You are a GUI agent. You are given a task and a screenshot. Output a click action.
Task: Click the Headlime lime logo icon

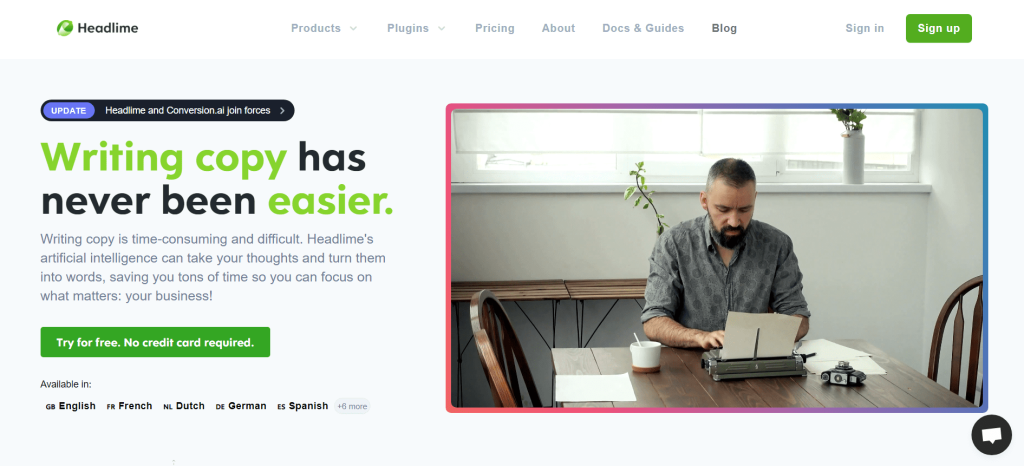pyautogui.click(x=65, y=28)
